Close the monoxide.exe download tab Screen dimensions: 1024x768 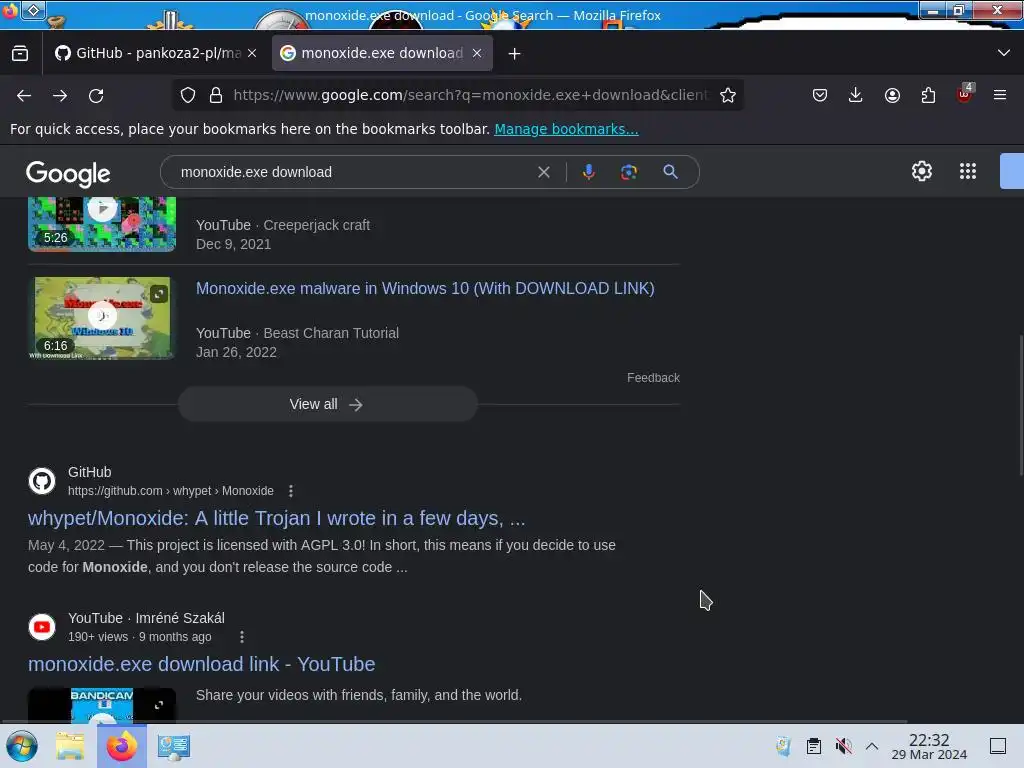(477, 54)
